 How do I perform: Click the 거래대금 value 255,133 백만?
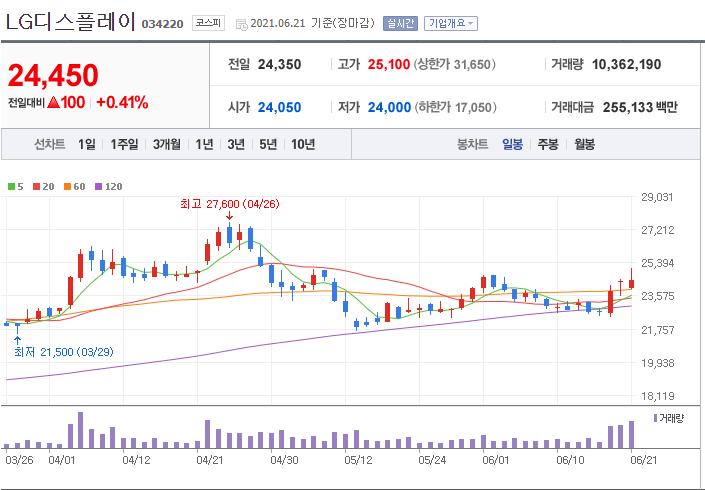coord(640,107)
